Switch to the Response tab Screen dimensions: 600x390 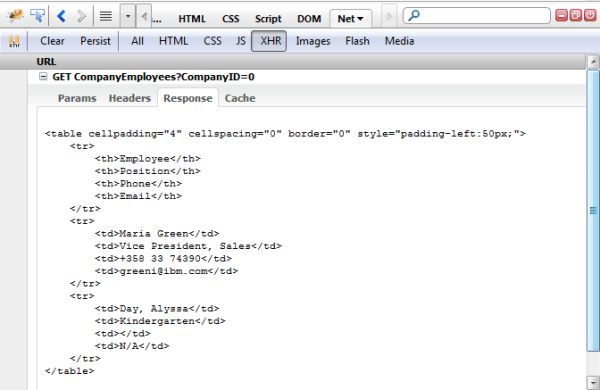[x=188, y=98]
